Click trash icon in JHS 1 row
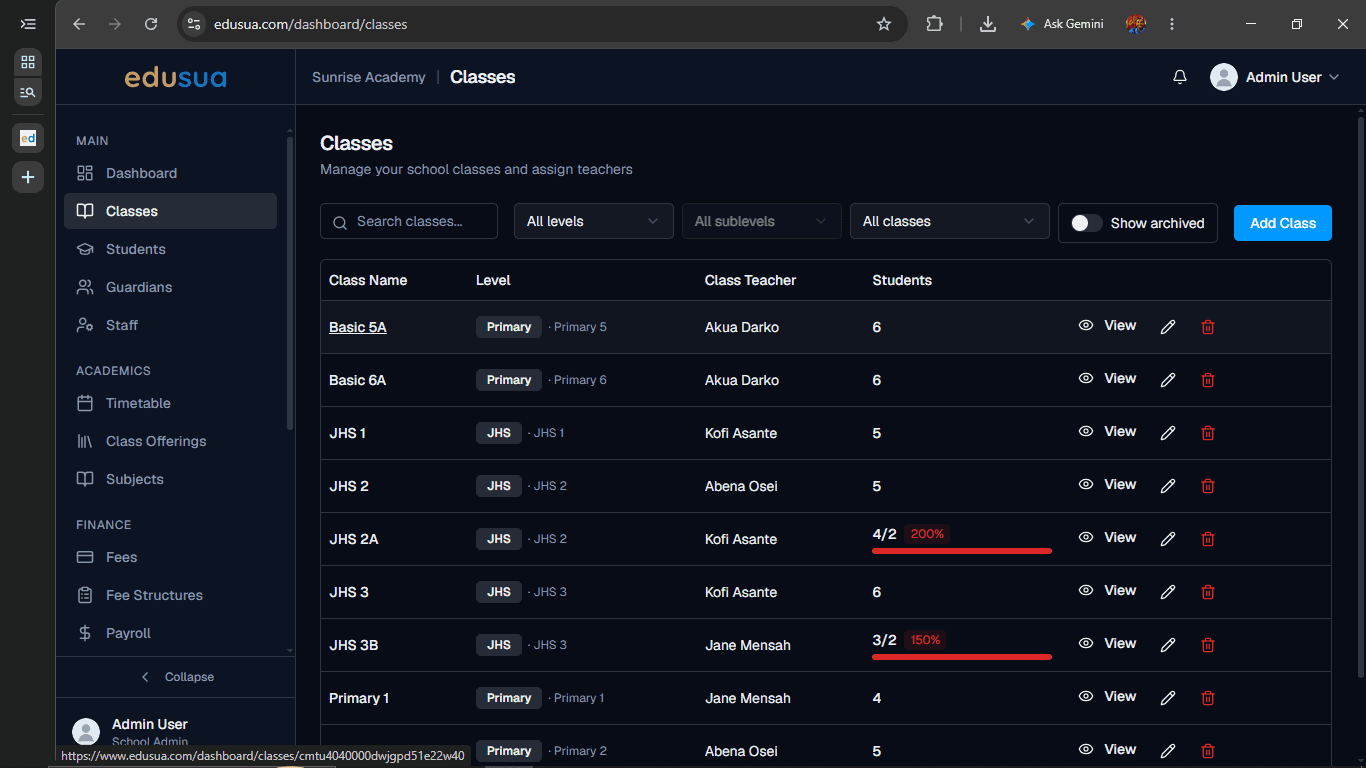Screen dimensions: 1366x768 tap(1207, 433)
